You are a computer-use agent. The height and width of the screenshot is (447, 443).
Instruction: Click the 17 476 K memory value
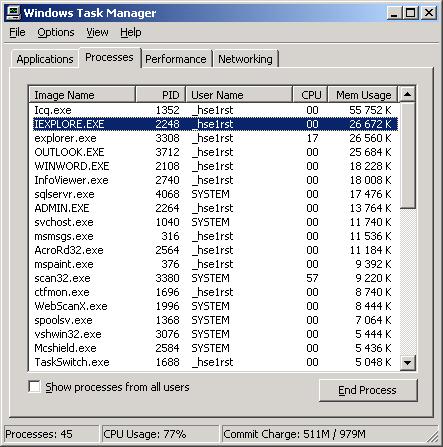pyautogui.click(x=370, y=194)
